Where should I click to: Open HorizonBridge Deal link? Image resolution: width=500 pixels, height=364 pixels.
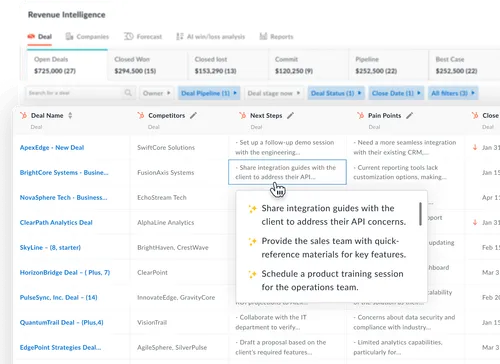click(65, 273)
